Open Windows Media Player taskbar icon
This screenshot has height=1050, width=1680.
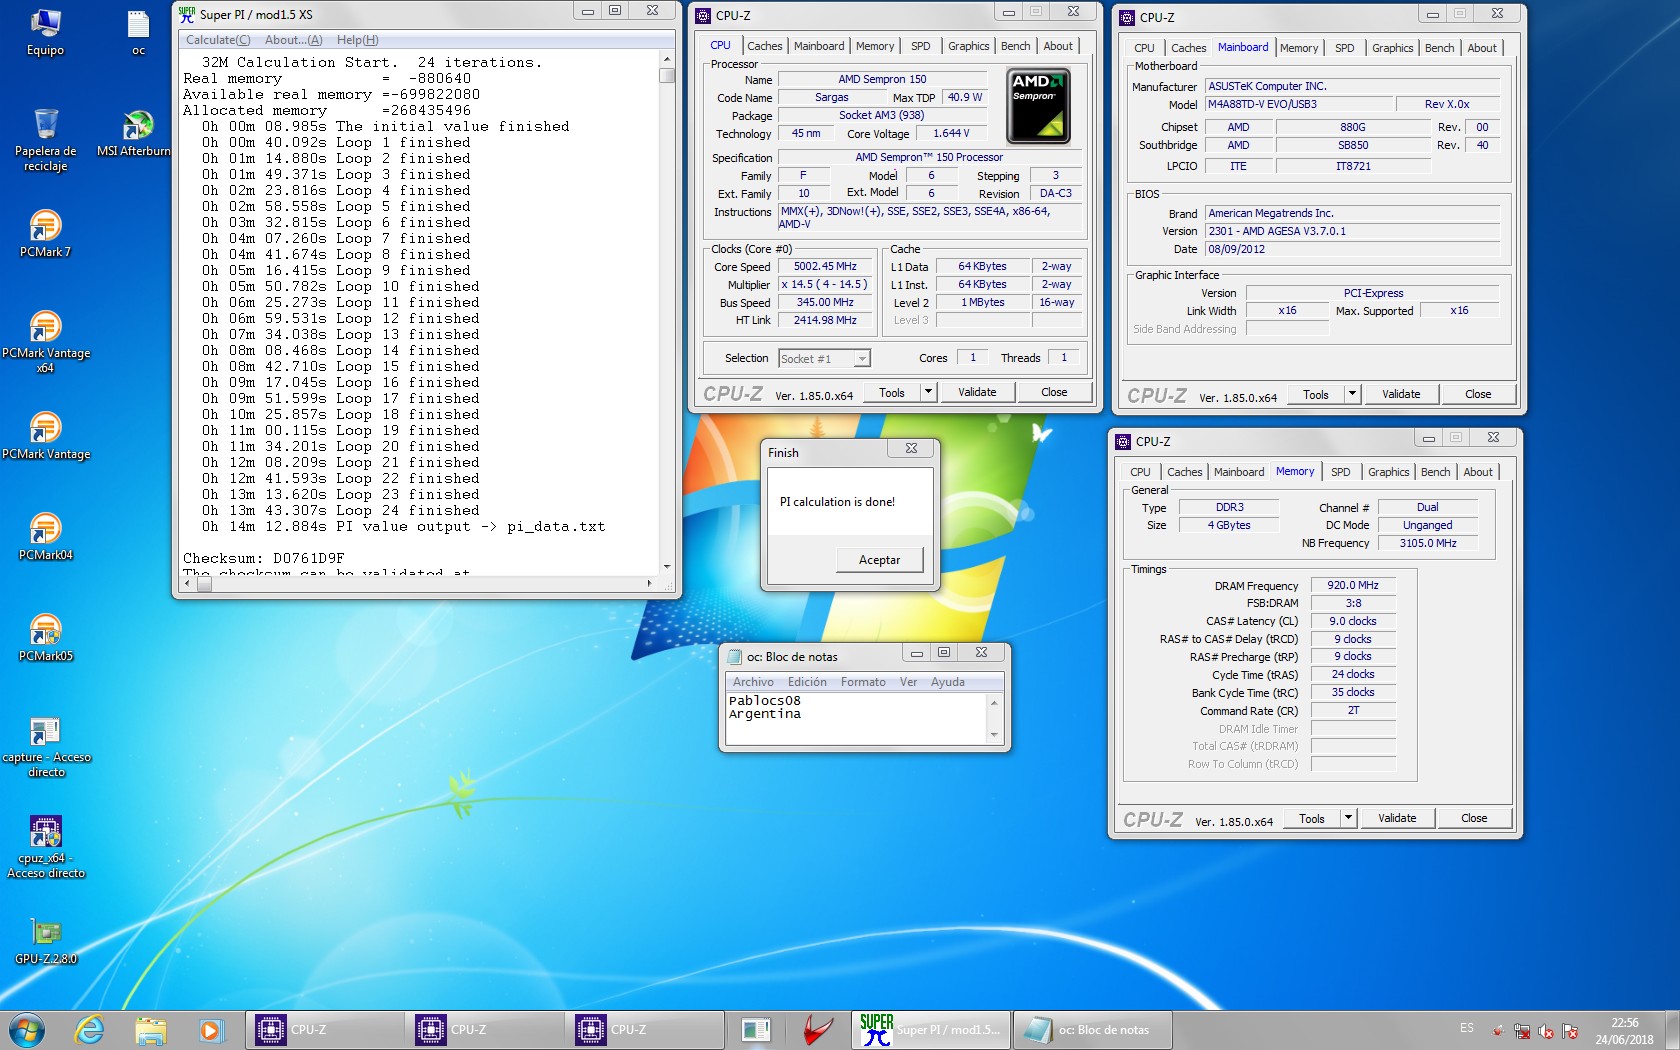tap(210, 1030)
